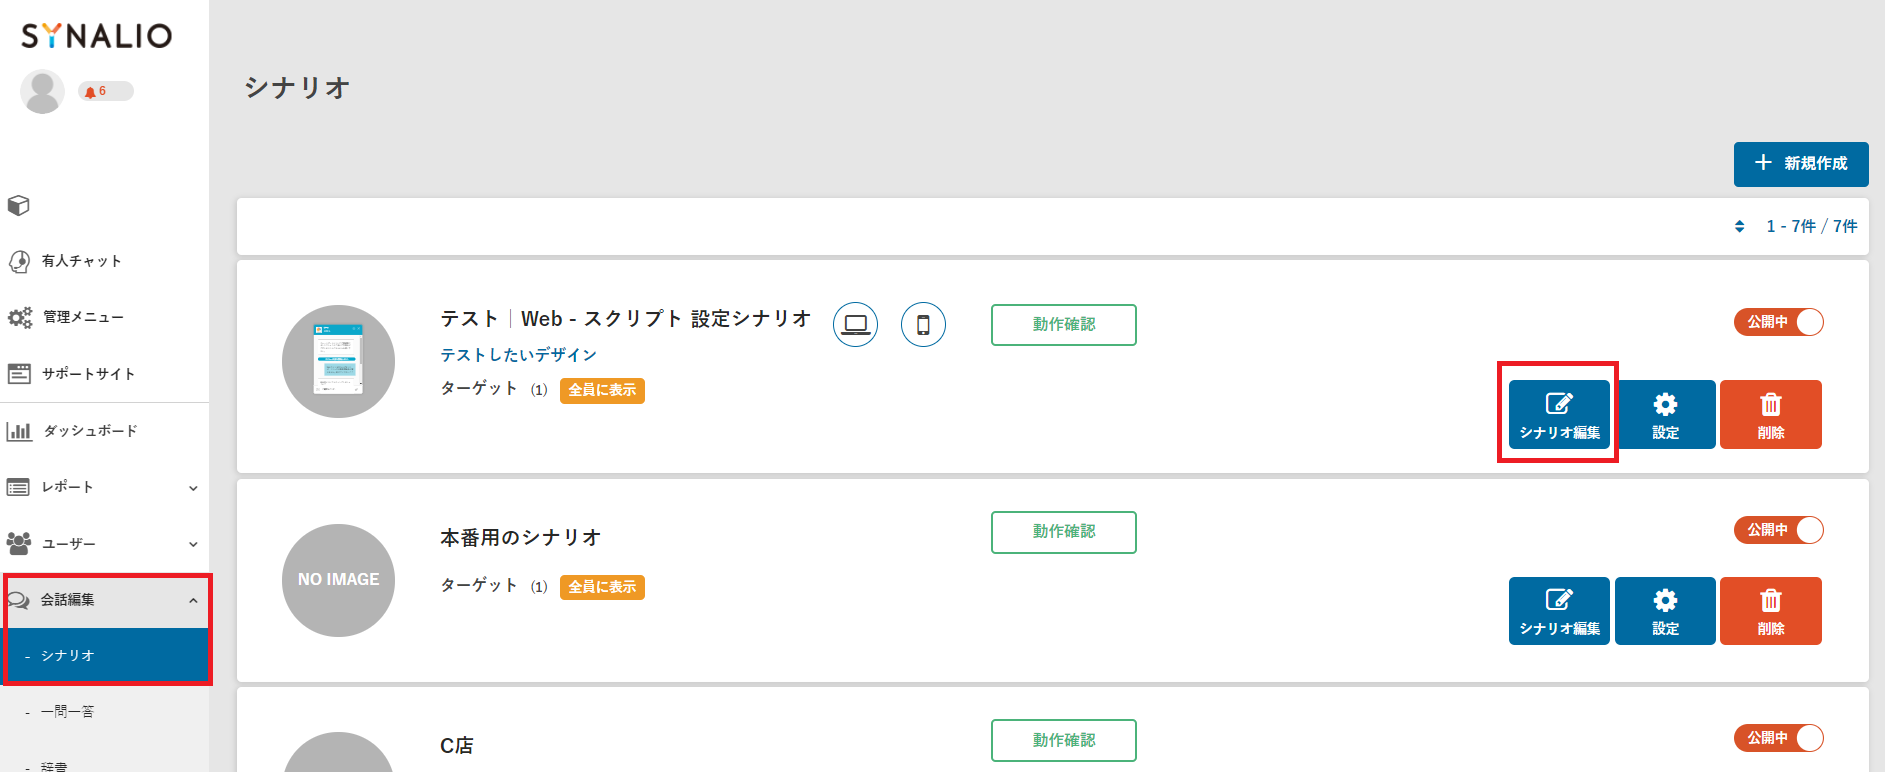
Task: Open 設定 gear for the テスト scenario
Action: pos(1665,414)
